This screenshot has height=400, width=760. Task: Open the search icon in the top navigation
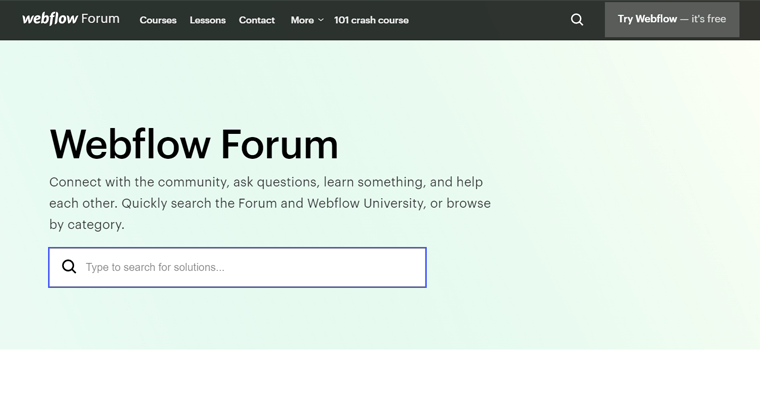coord(577,20)
